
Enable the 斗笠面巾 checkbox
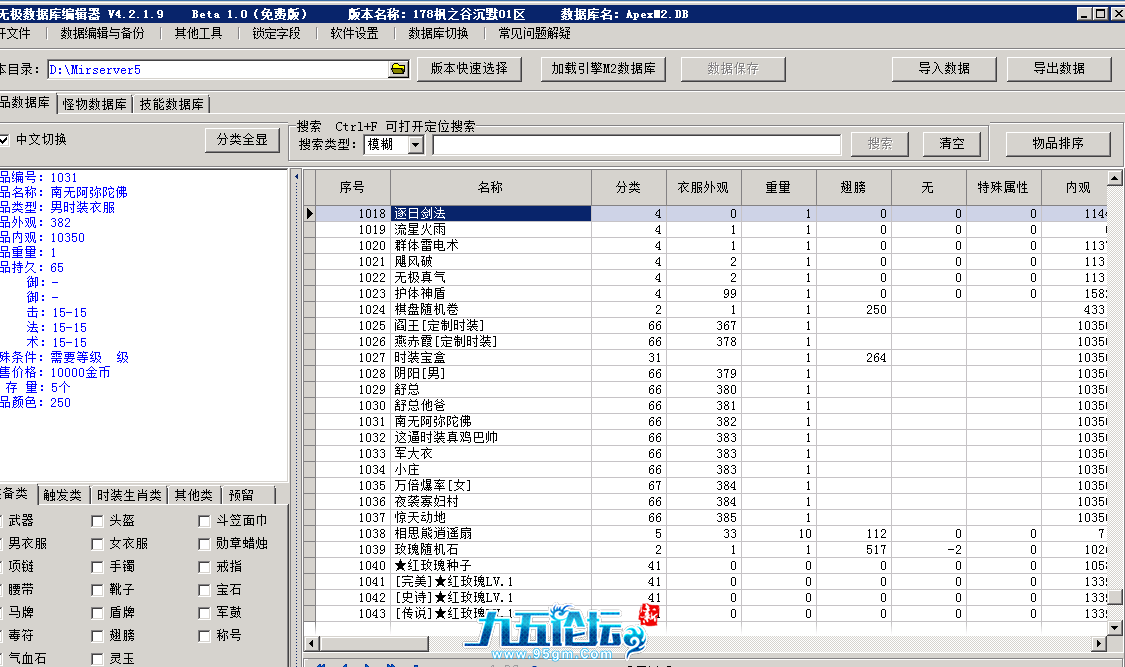pos(205,521)
